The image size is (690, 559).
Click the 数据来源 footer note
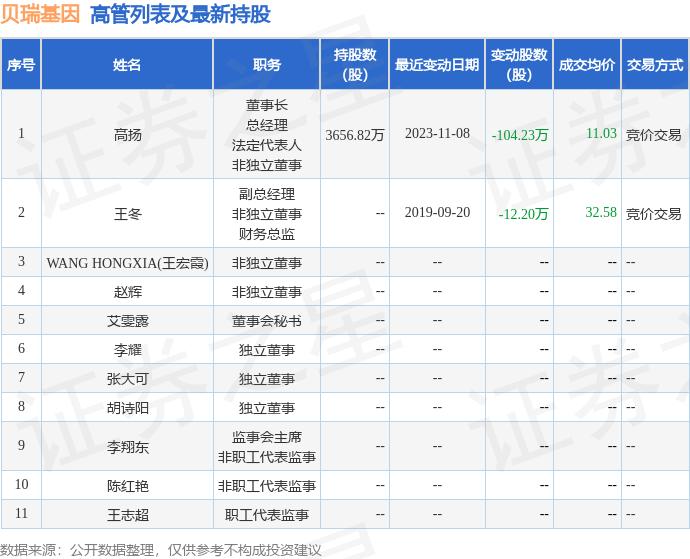161,550
